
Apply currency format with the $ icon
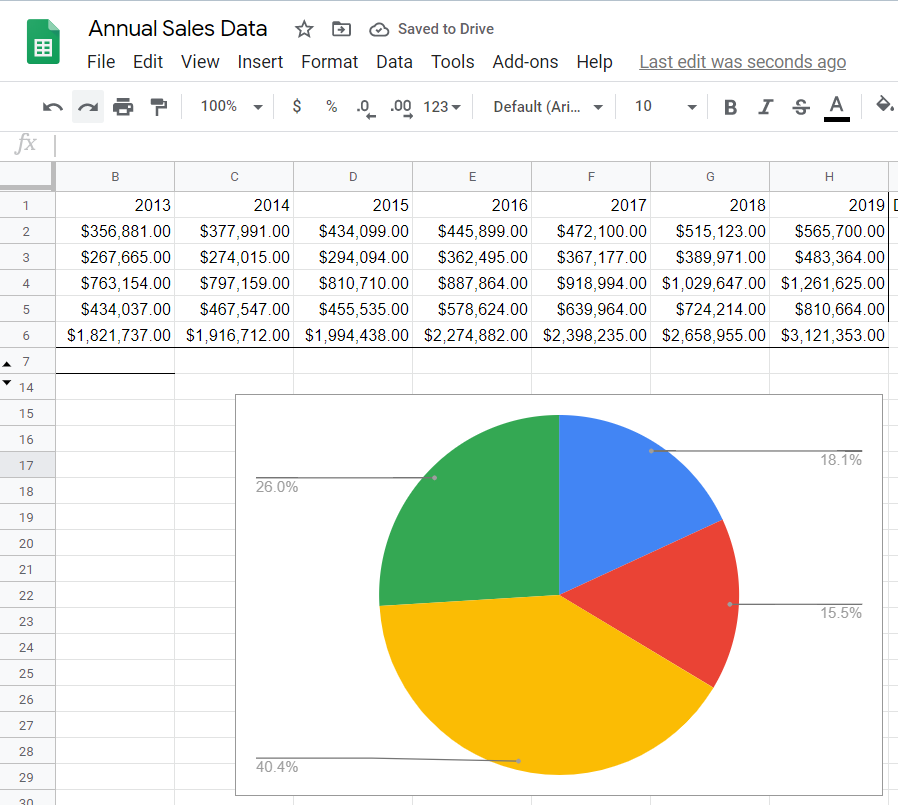(296, 106)
